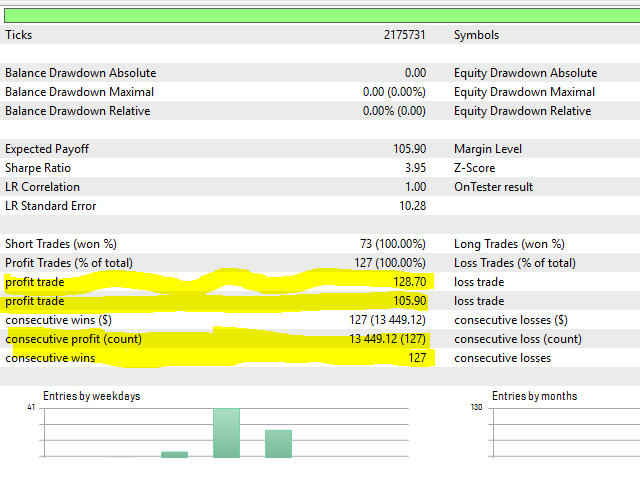Click the Entries by months chart title
This screenshot has width=640, height=480.
click(534, 396)
